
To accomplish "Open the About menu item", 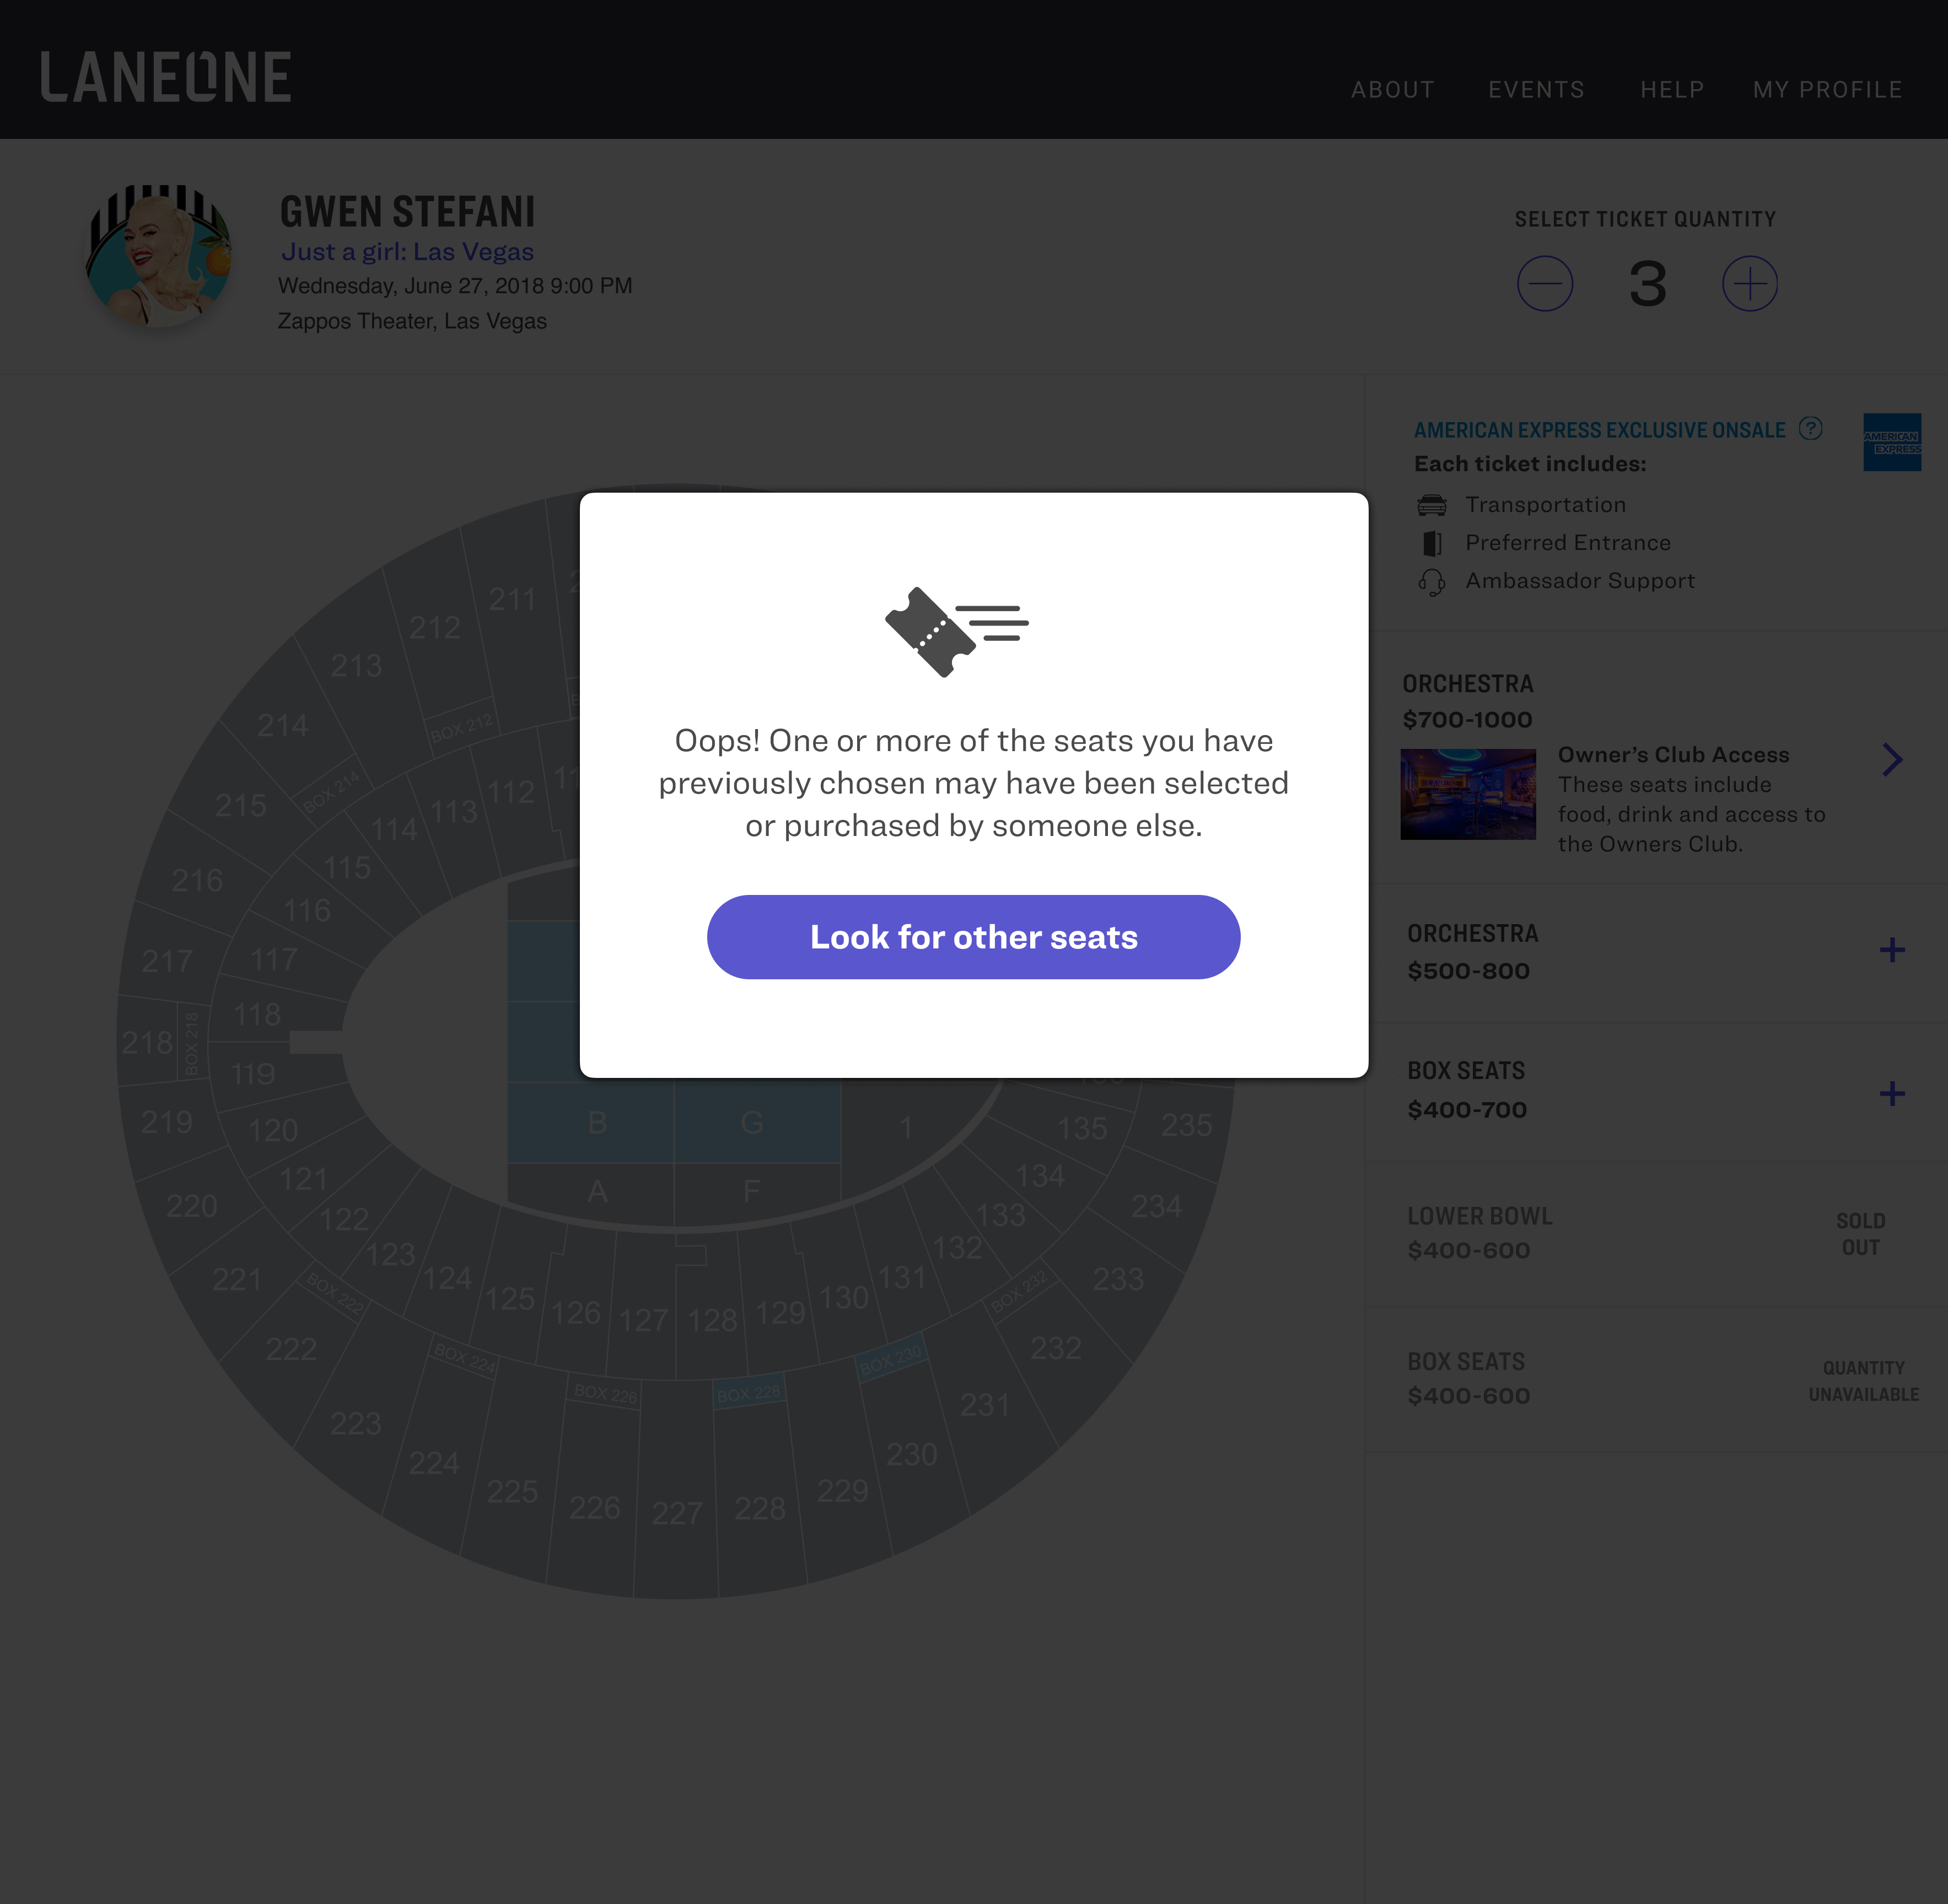I will click(x=1392, y=90).
